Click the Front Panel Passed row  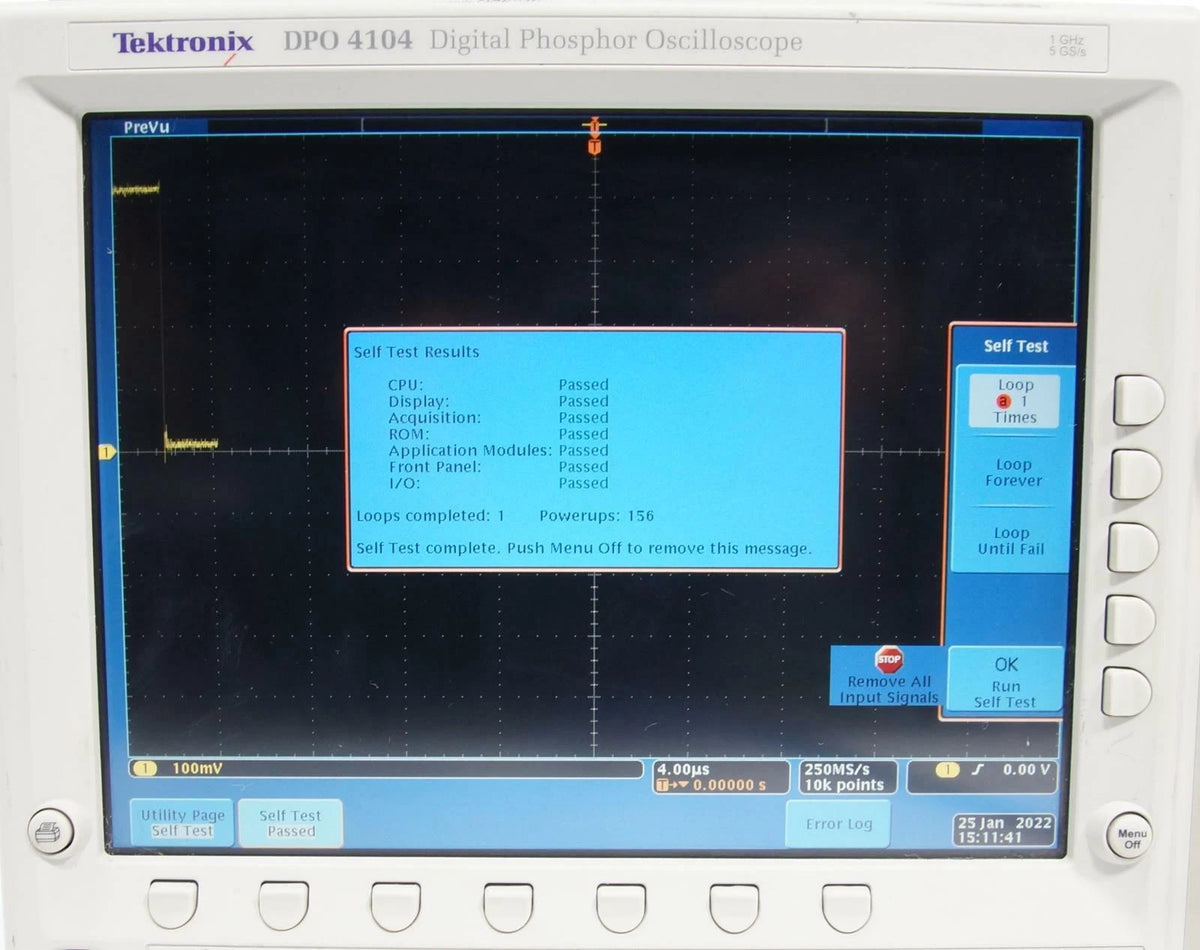(498, 467)
